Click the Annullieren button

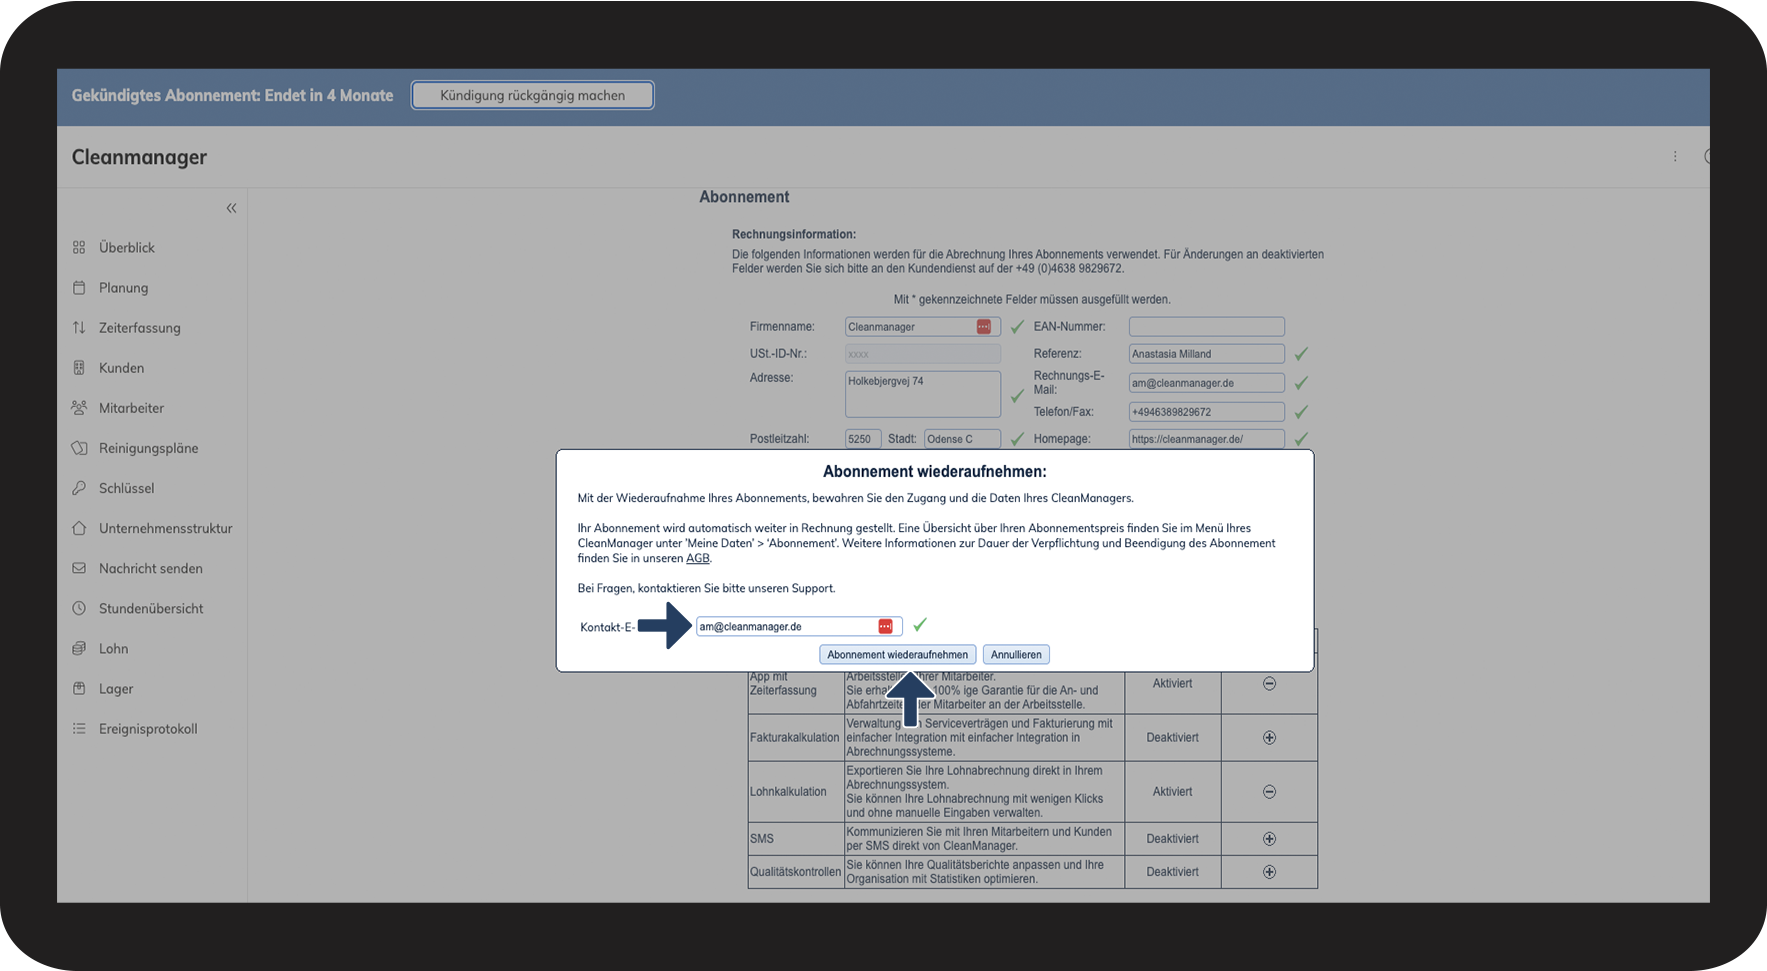click(1016, 654)
